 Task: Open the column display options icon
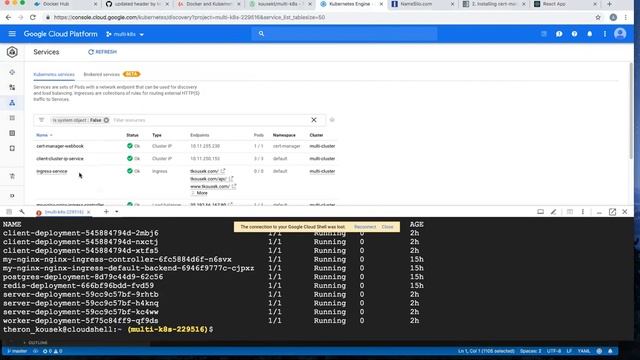[x=332, y=120]
